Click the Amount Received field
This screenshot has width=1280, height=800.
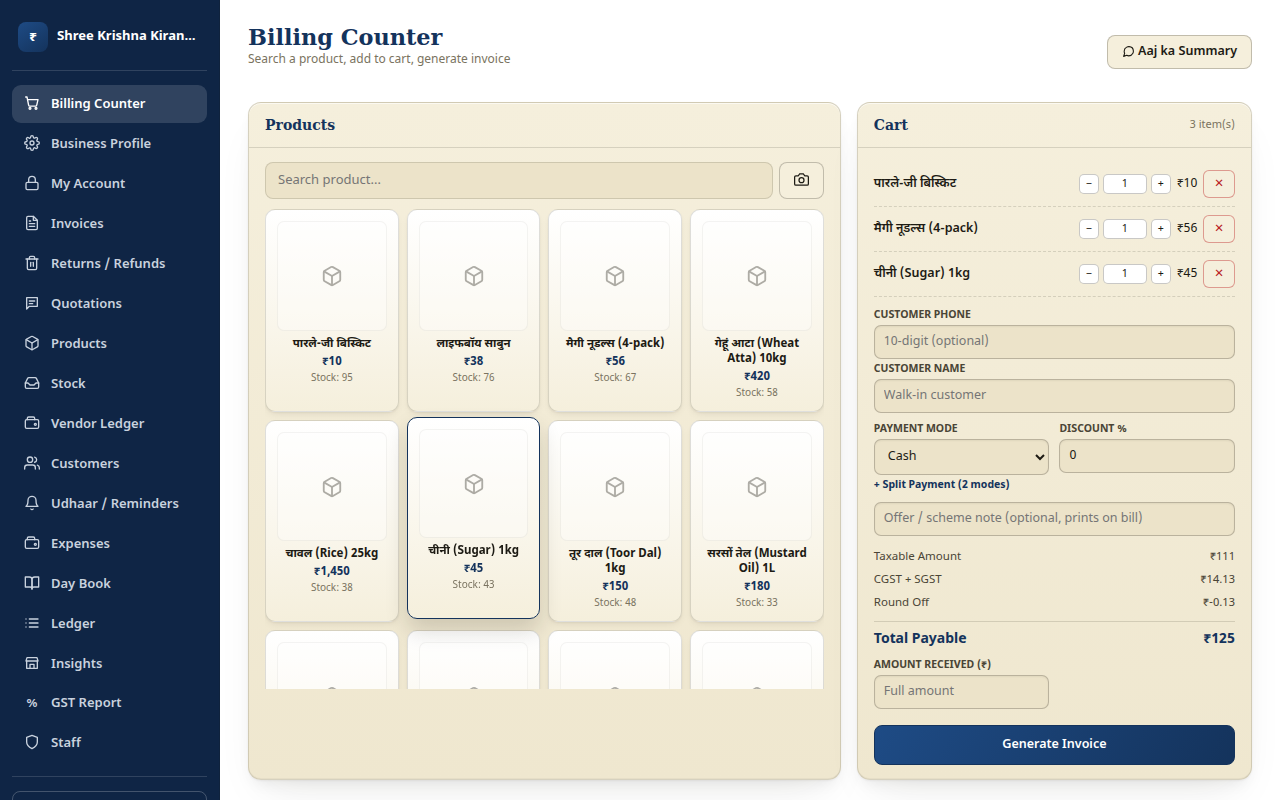(961, 692)
